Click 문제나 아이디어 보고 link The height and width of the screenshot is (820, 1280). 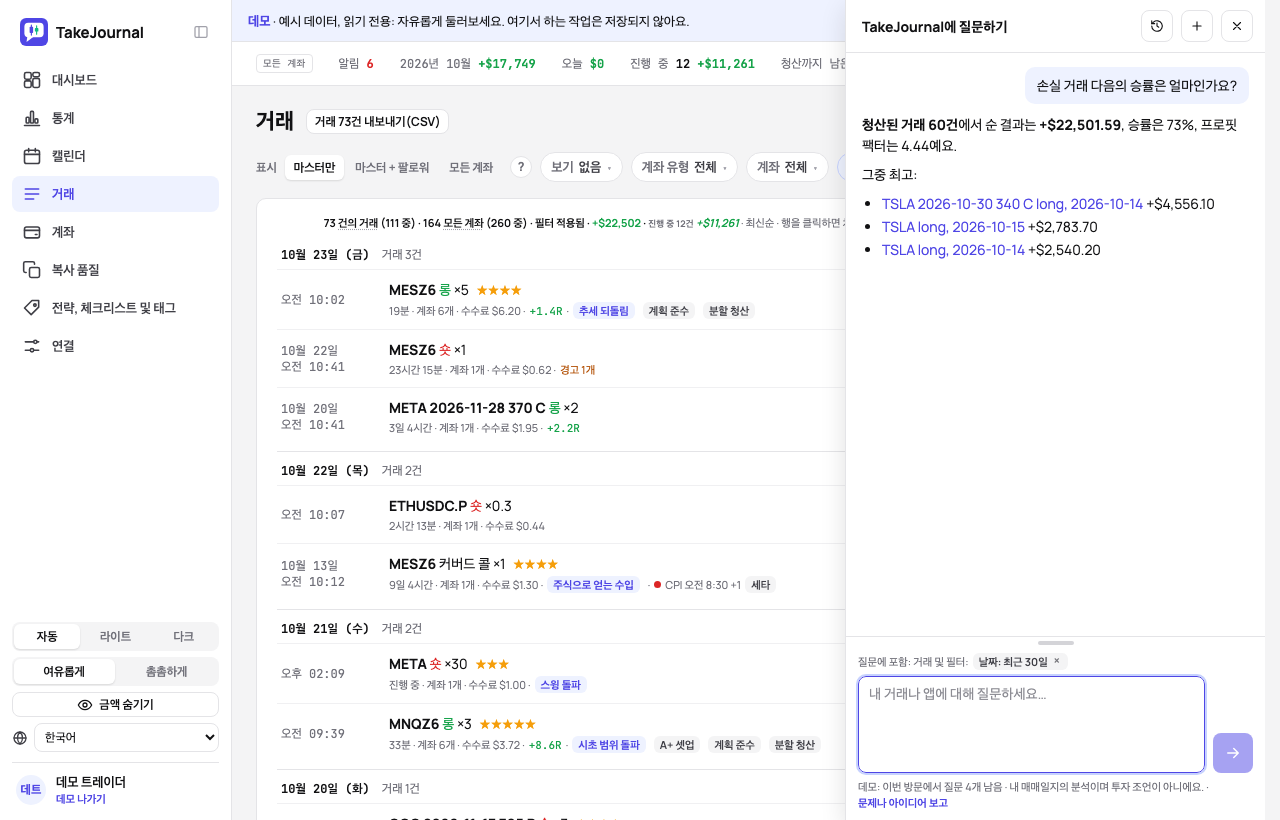tap(903, 803)
